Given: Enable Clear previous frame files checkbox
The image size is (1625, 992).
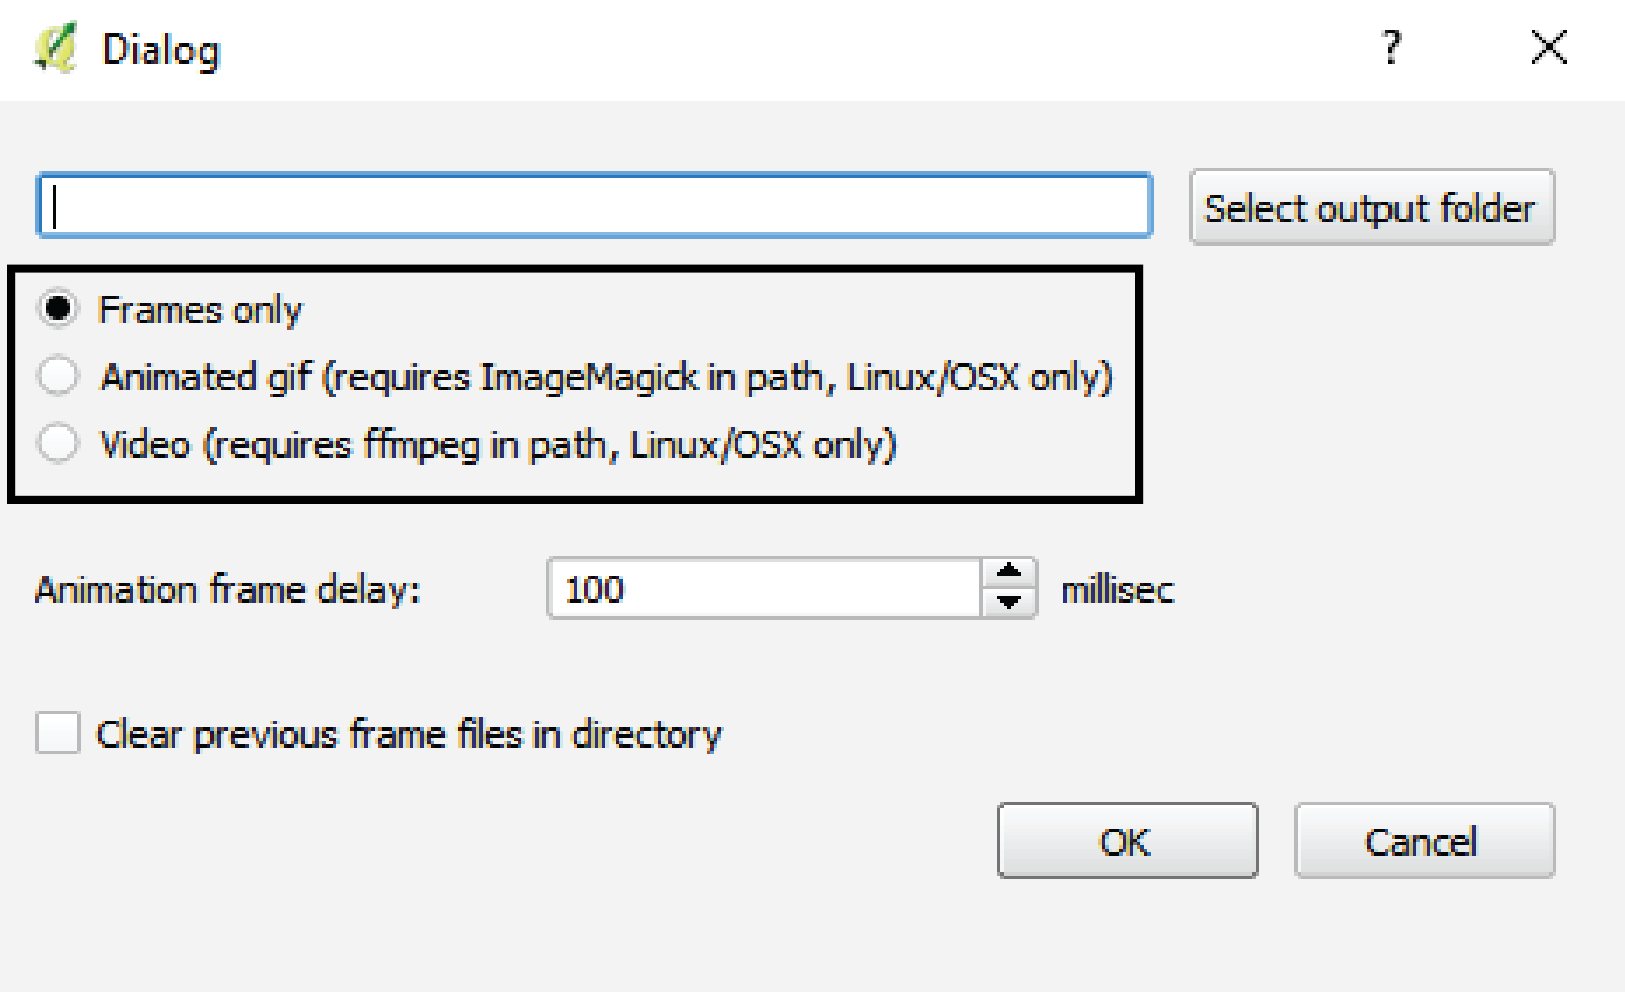Looking at the screenshot, I should (x=58, y=733).
